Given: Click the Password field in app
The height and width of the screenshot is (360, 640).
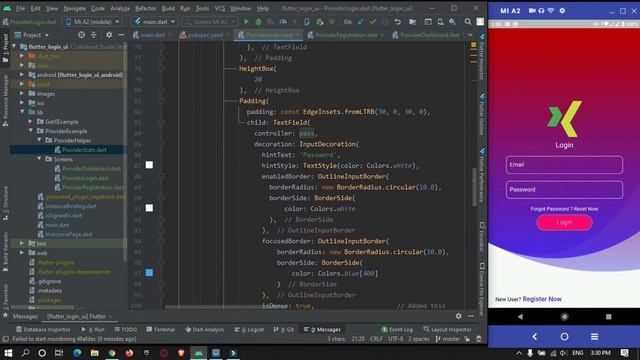Looking at the screenshot, I should [564, 190].
